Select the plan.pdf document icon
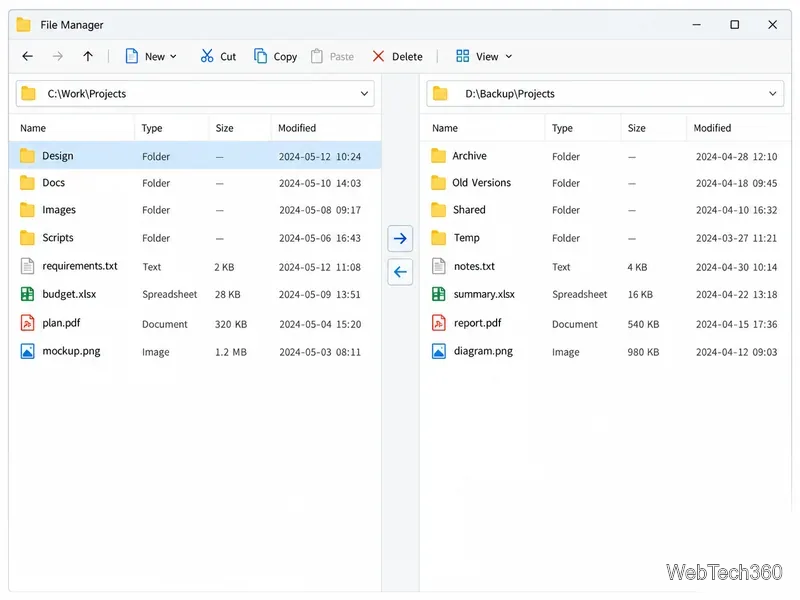This screenshot has width=800, height=600. pos(27,322)
